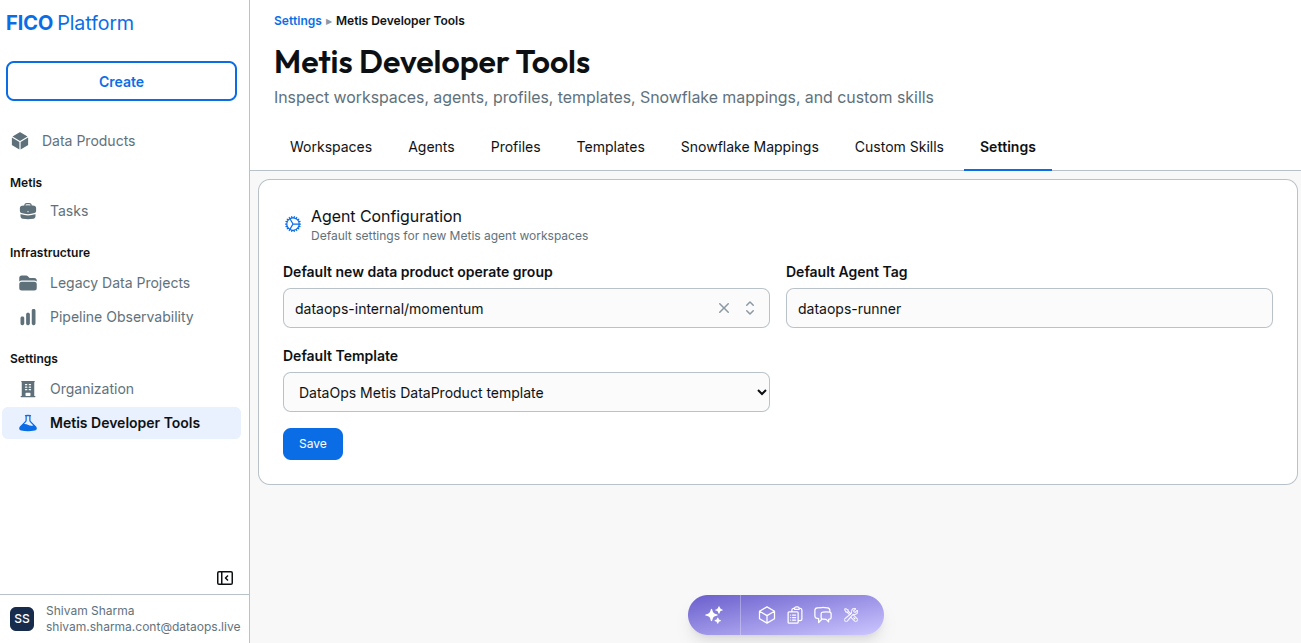Click the Agent Configuration gear icon

coord(293,224)
